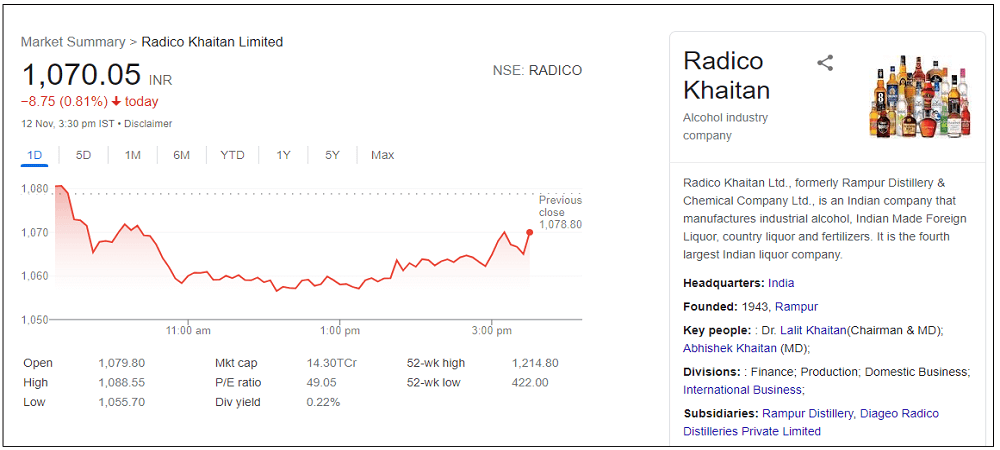Click the 52-wk high value 1,214.80

(535, 363)
